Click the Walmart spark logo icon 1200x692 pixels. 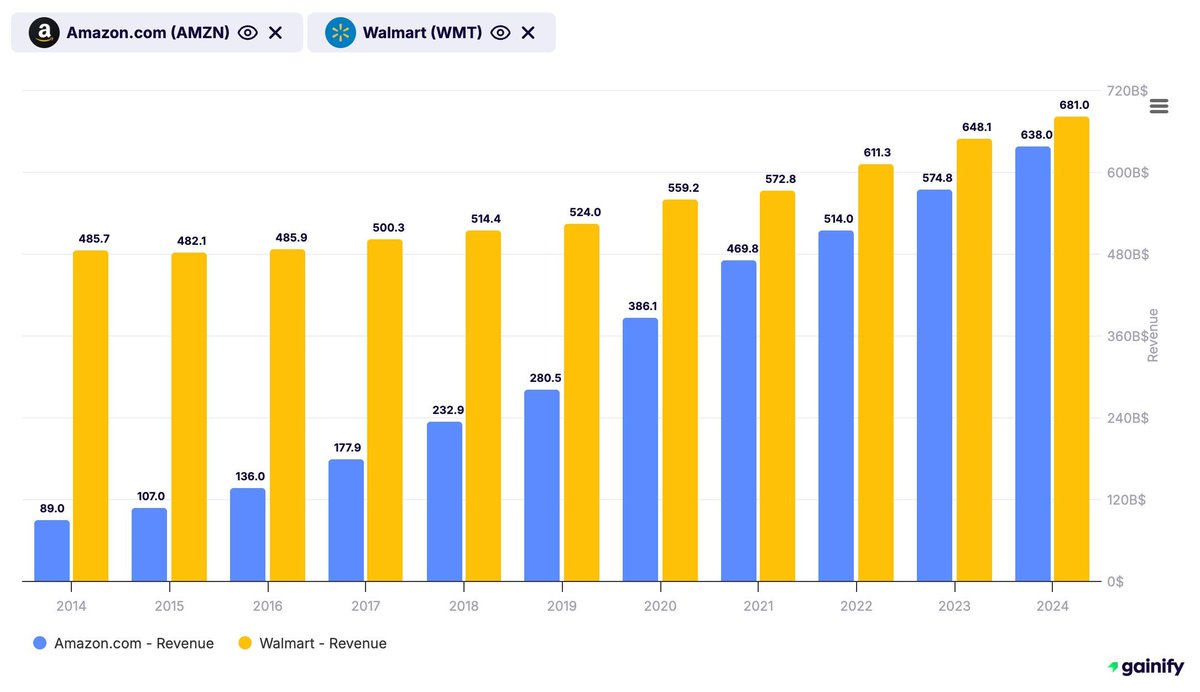coord(340,33)
